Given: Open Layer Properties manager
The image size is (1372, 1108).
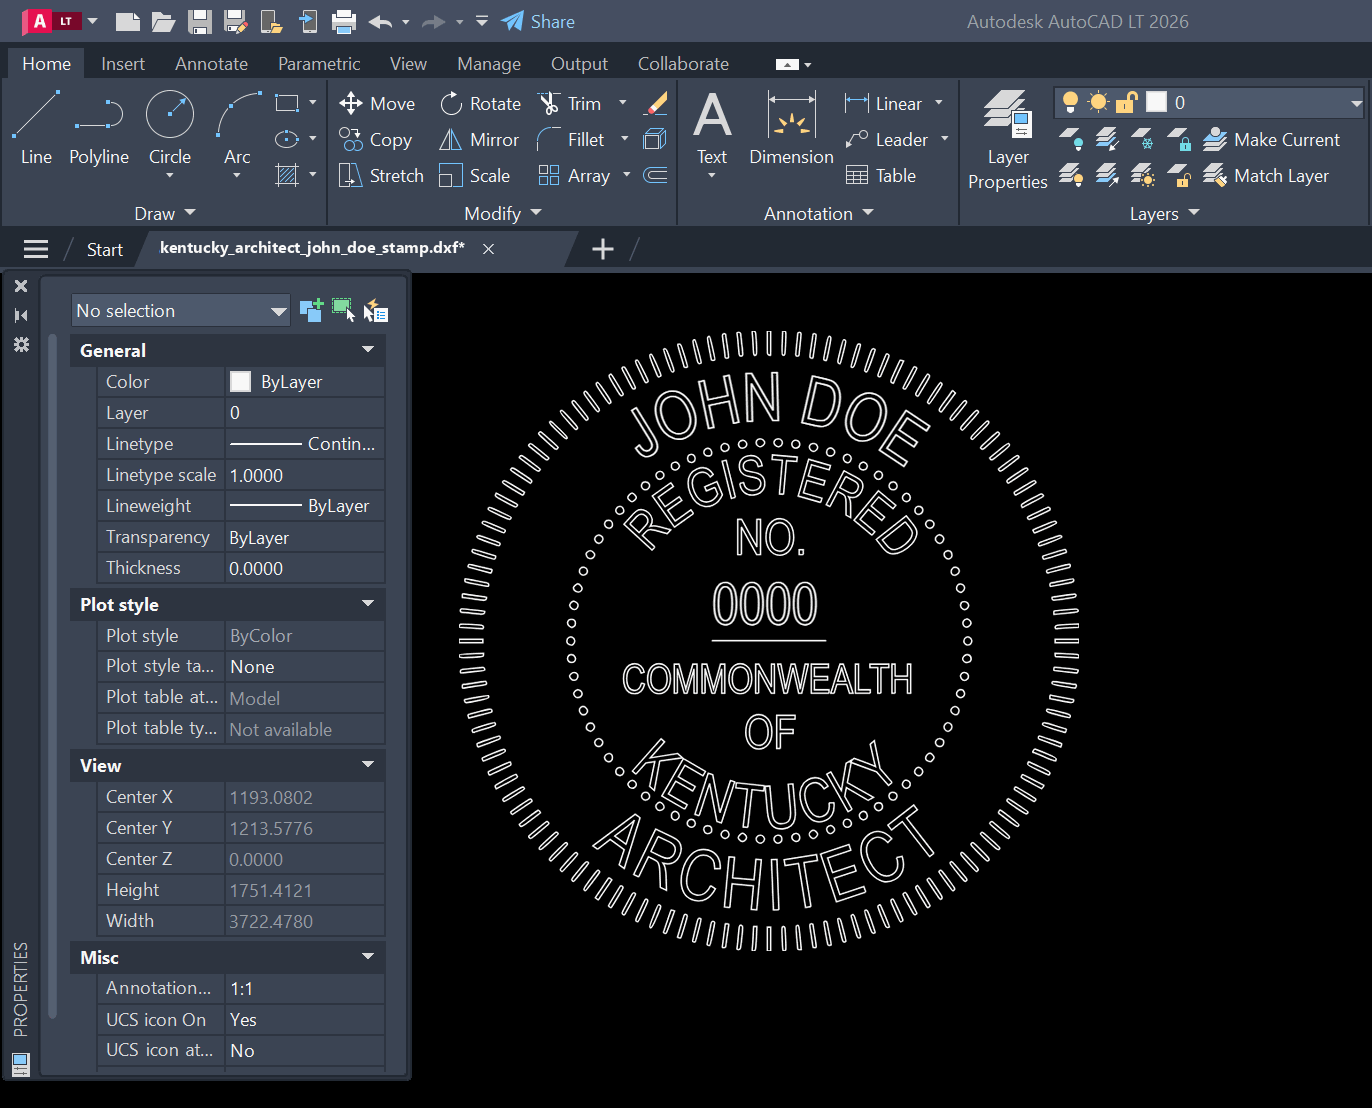Looking at the screenshot, I should [x=1007, y=140].
